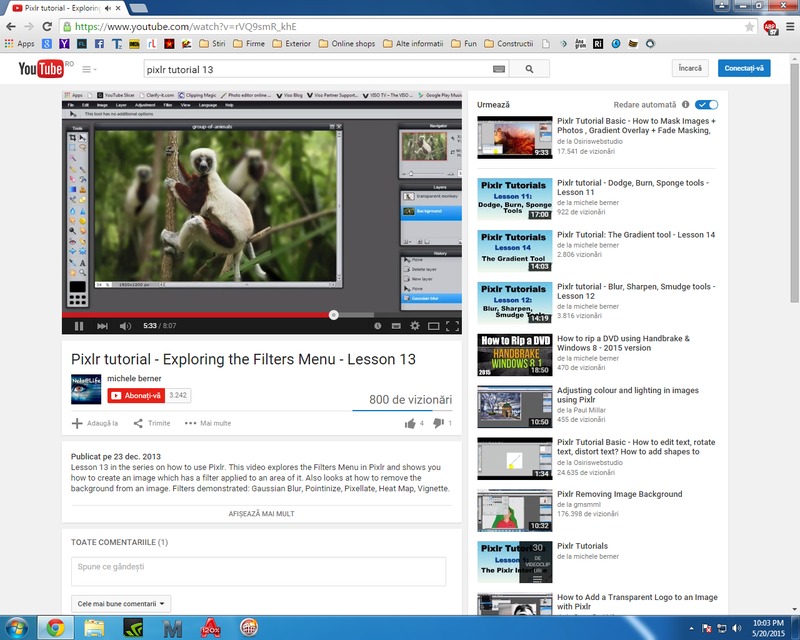Skip to next video in player
This screenshot has height=640, width=800.
103,326
